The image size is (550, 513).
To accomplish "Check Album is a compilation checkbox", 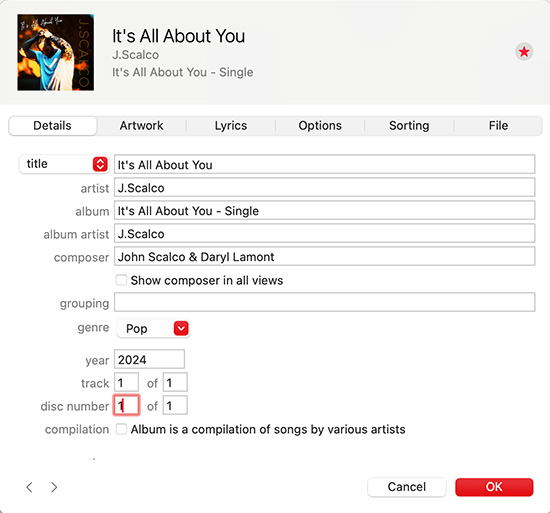I will 121,429.
